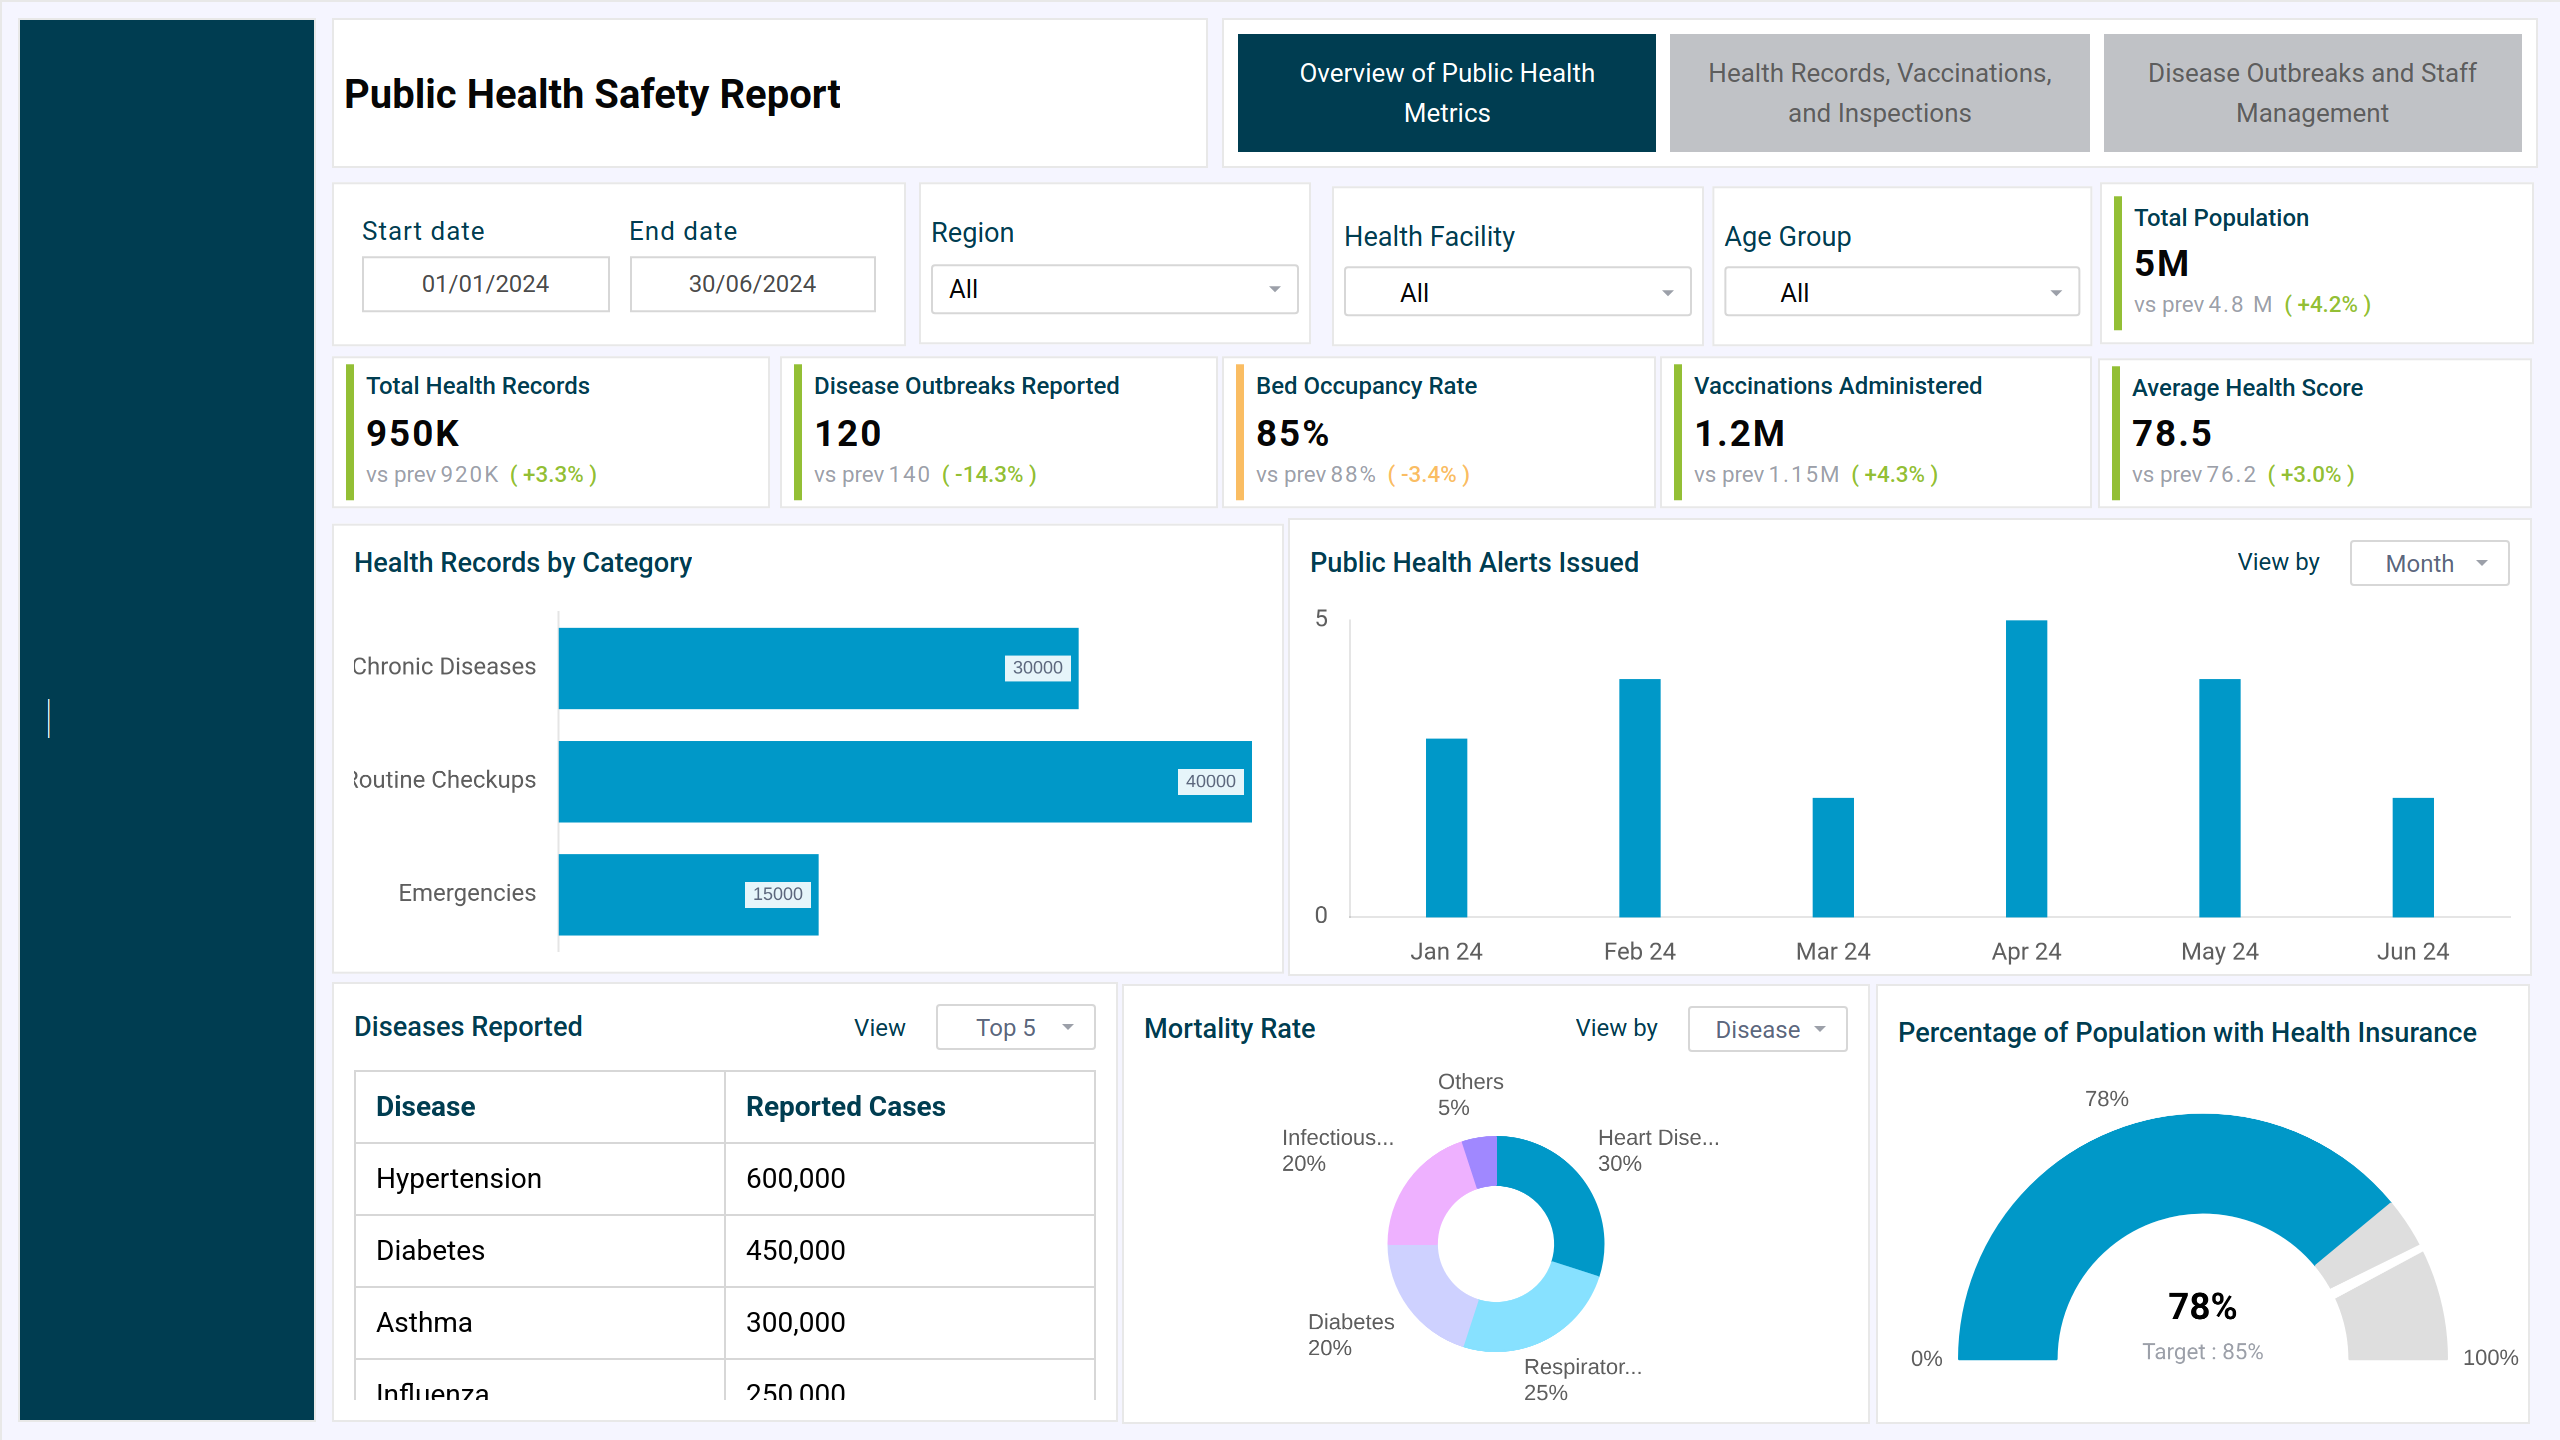
Task: Click the 450,000 reported cases value
Action: pyautogui.click(x=795, y=1251)
